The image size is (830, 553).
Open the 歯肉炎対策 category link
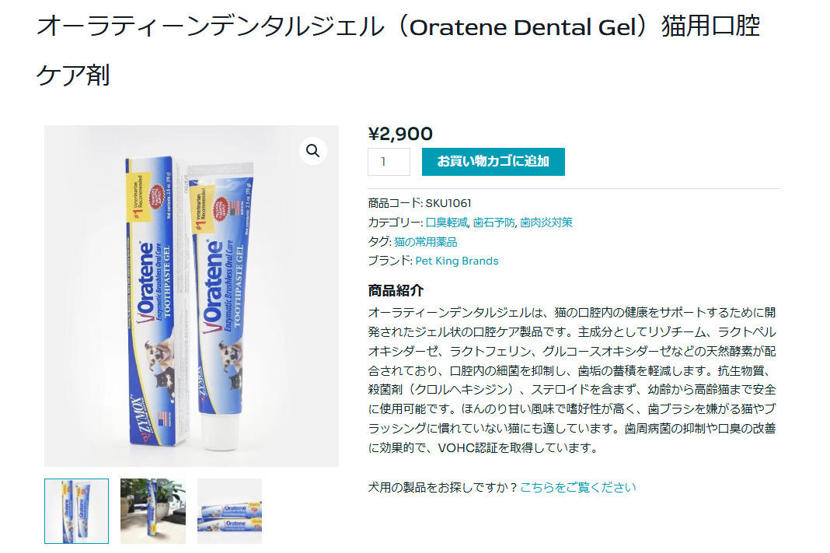coord(546,222)
